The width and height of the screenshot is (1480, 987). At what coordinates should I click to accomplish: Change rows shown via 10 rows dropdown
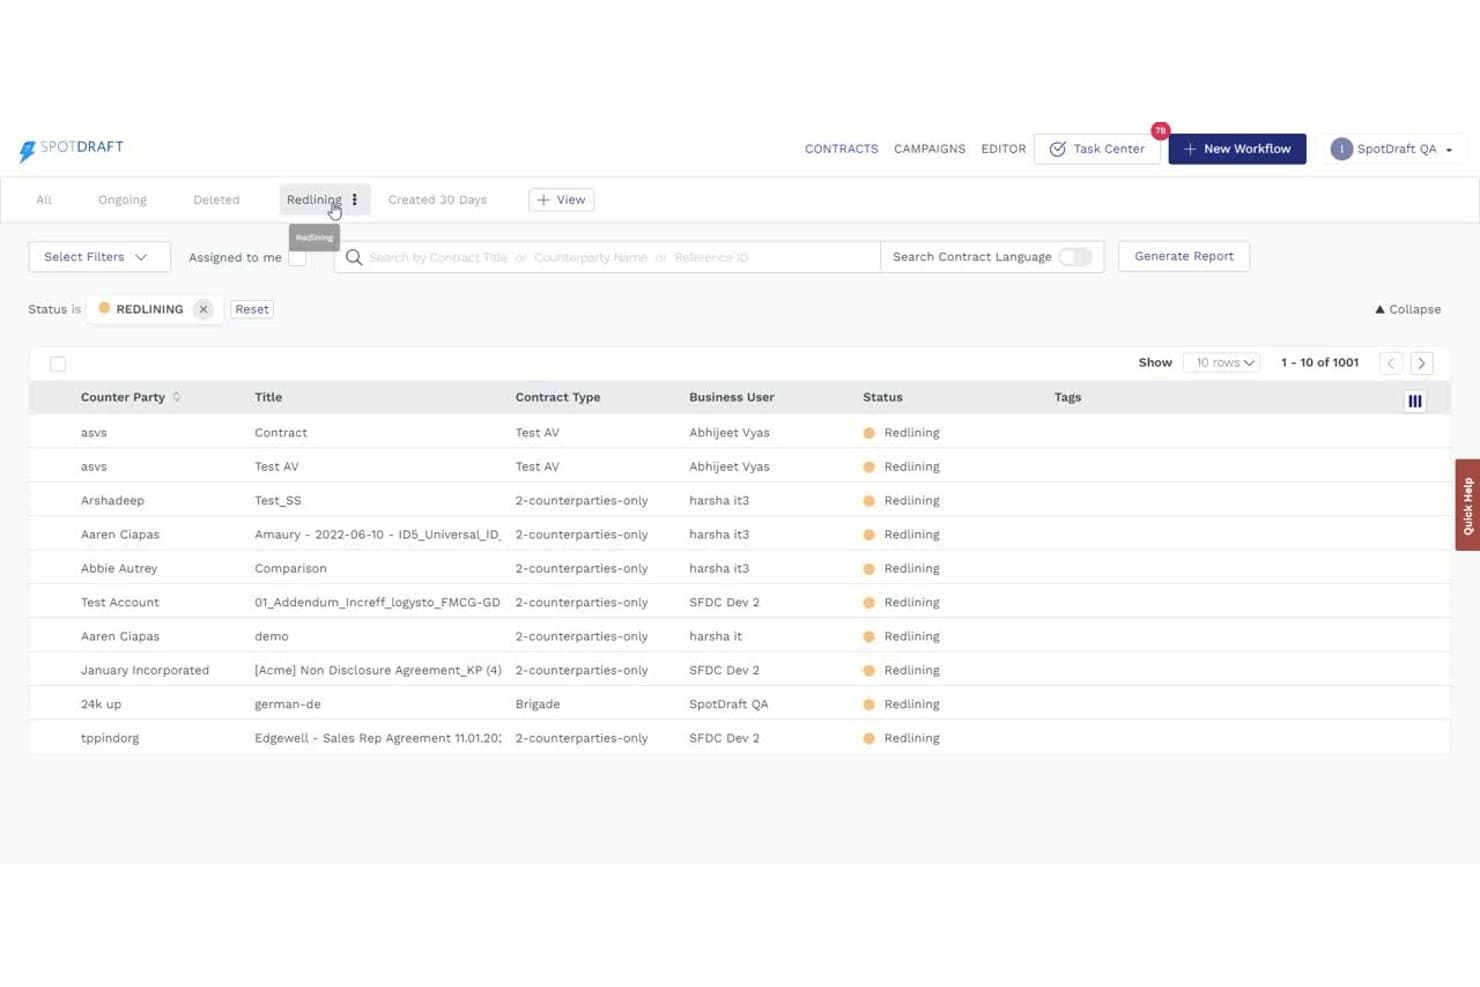(x=1221, y=363)
